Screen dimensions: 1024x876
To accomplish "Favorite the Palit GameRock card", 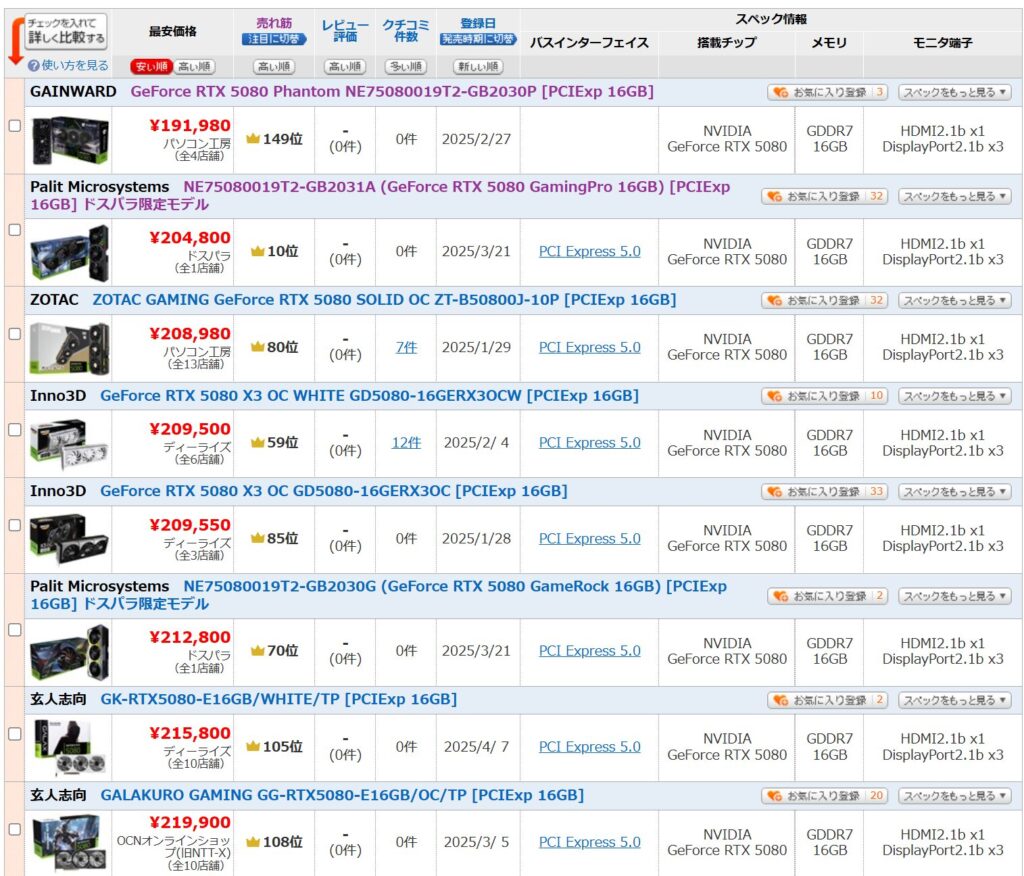I will pyautogui.click(x=827, y=596).
